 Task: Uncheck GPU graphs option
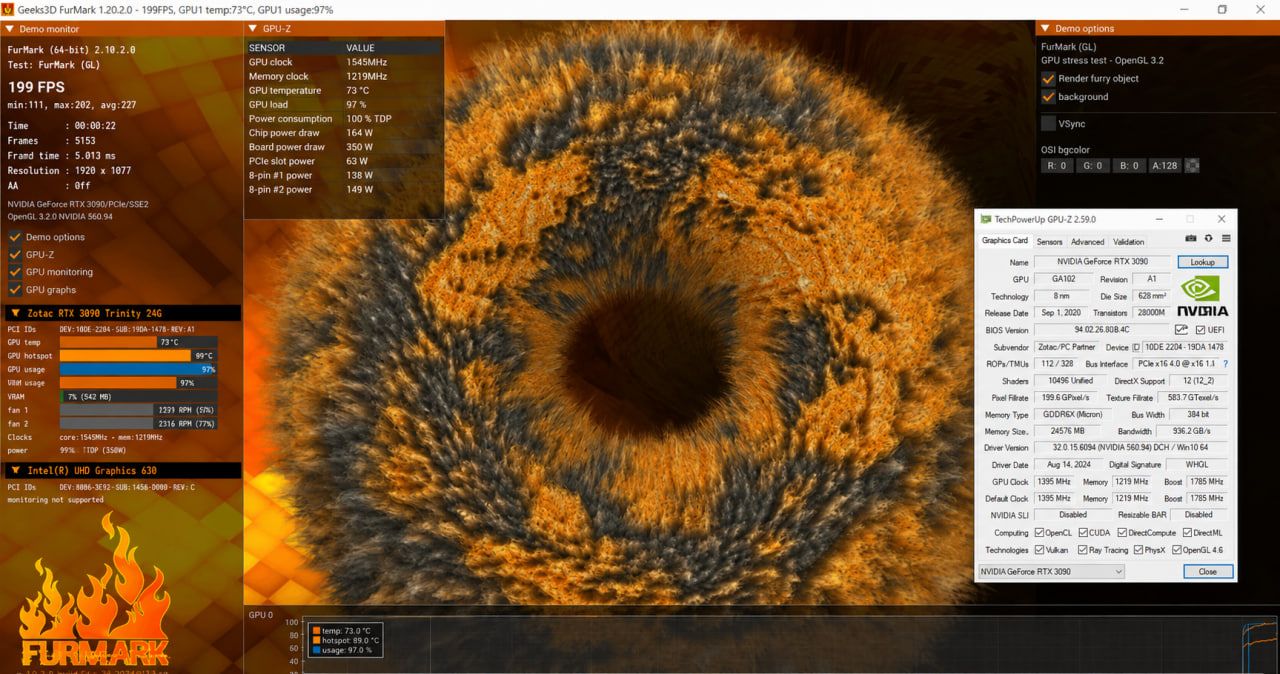pyautogui.click(x=15, y=290)
